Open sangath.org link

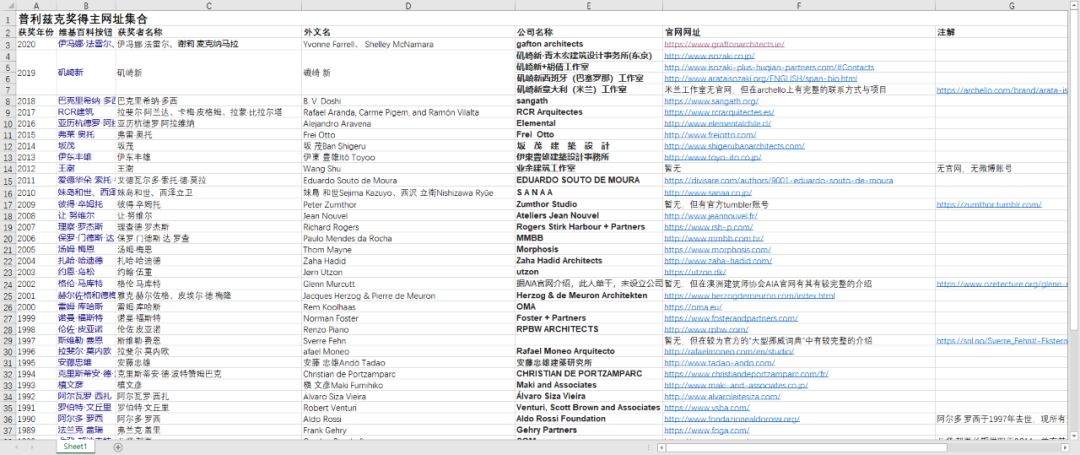[711, 101]
